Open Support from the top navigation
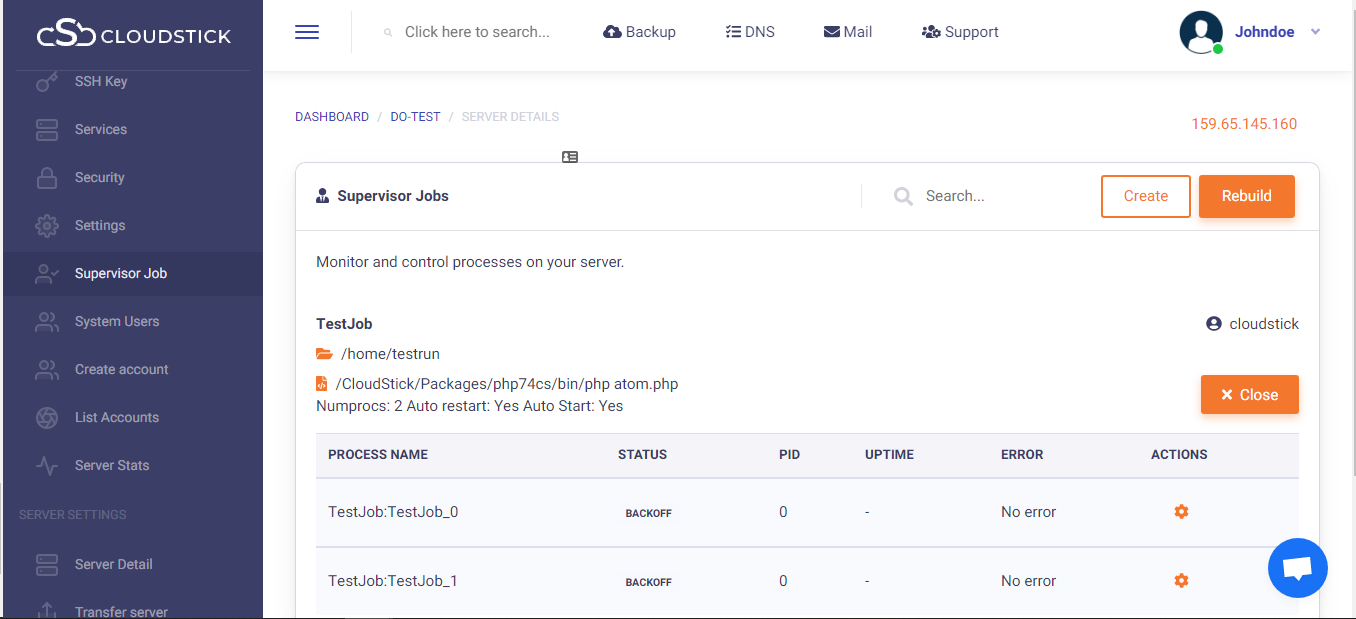Viewport: 1356px width, 619px height. click(959, 32)
